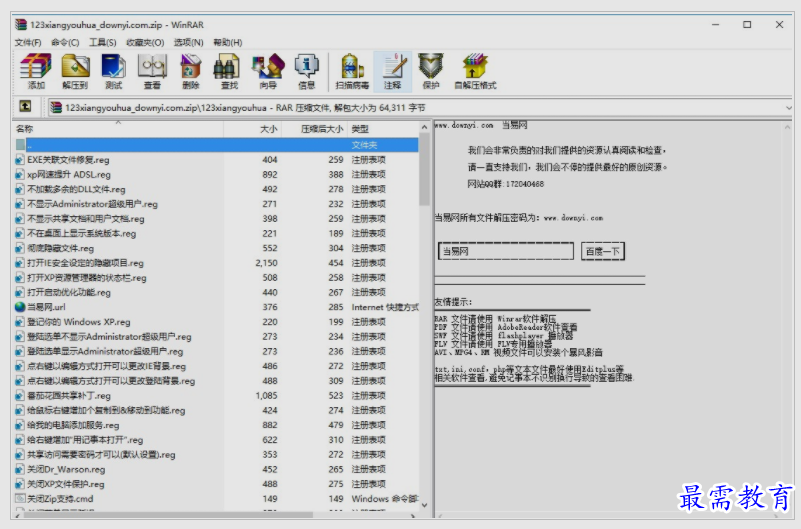Click the comment pane scroll-up arrow
Screen dimensions: 801x529
click(788, 127)
